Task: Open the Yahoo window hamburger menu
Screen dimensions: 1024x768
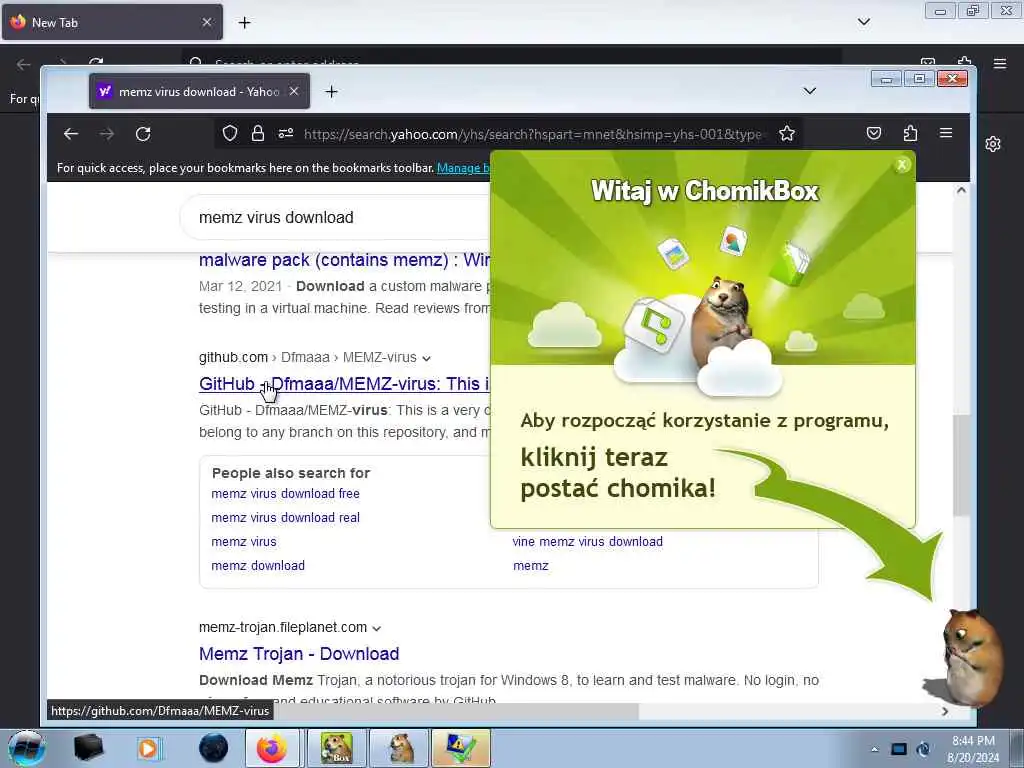Action: coord(946,133)
